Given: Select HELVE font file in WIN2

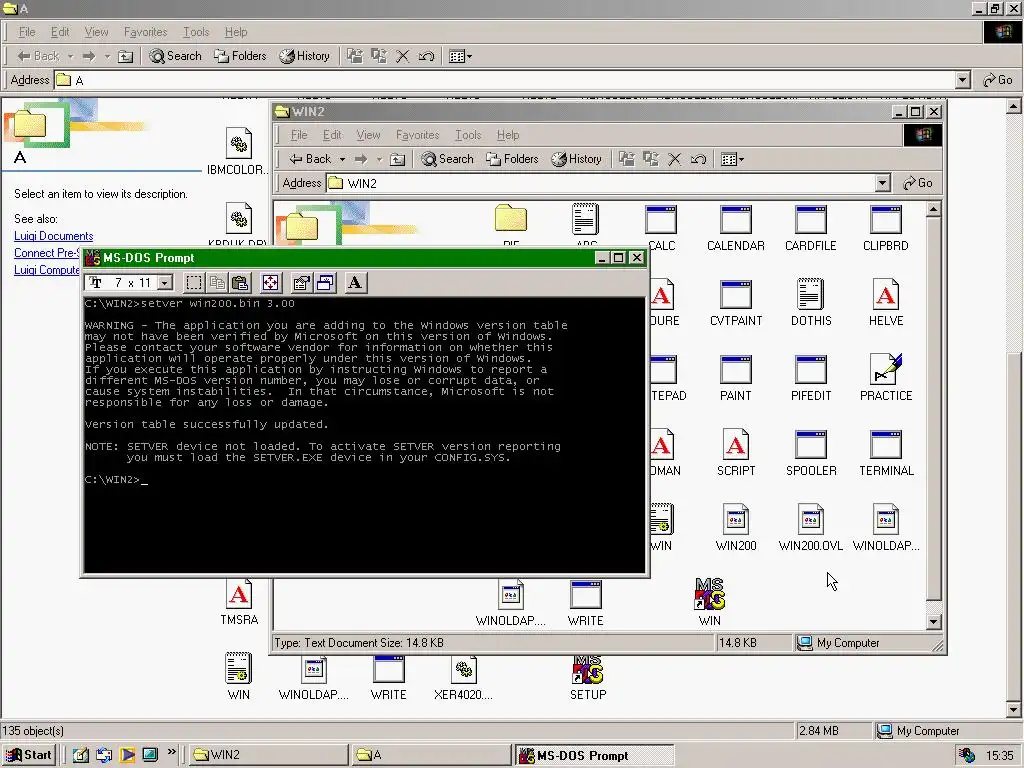Looking at the screenshot, I should [886, 303].
